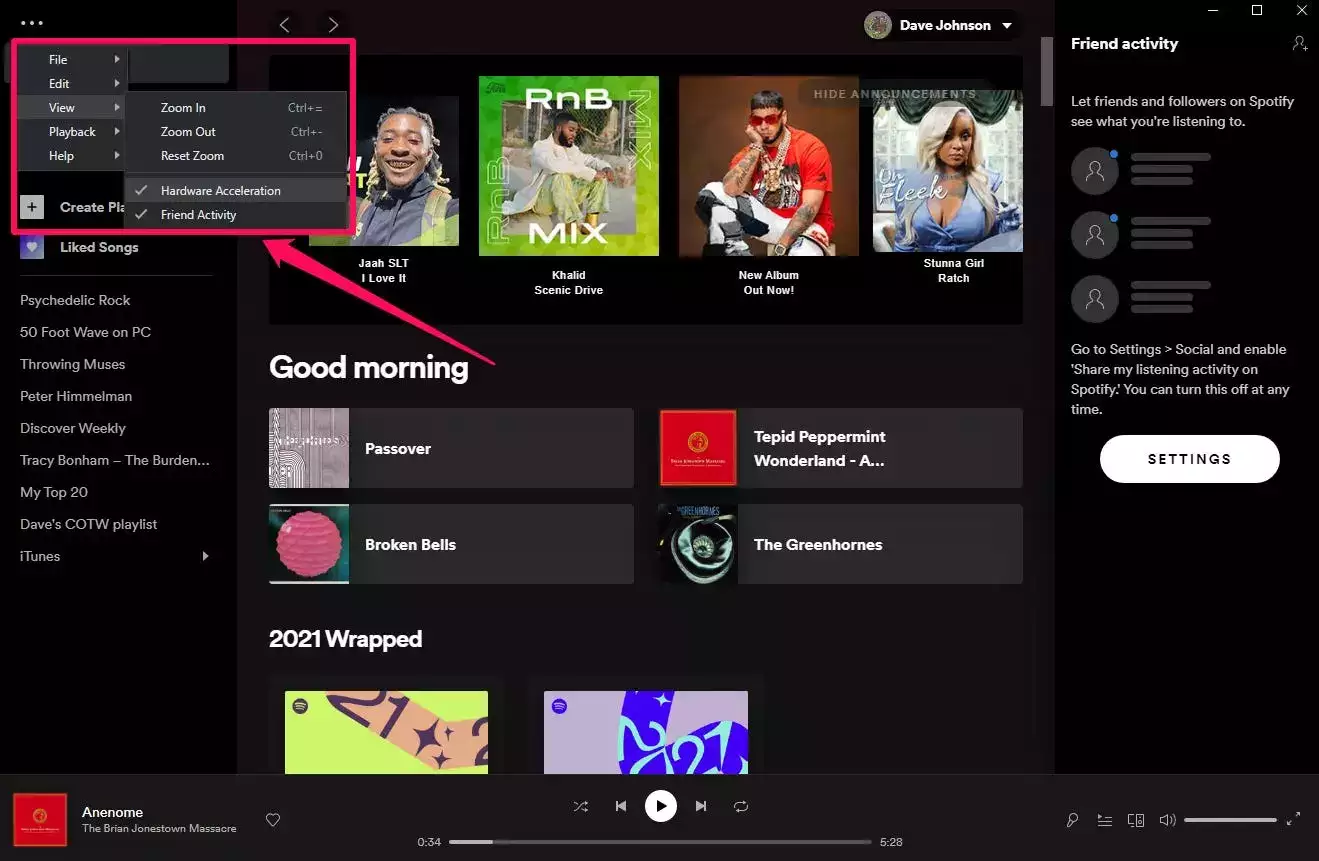Expand the iTunes folder in the sidebar
Viewport: 1319px width, 861px height.
tap(206, 556)
